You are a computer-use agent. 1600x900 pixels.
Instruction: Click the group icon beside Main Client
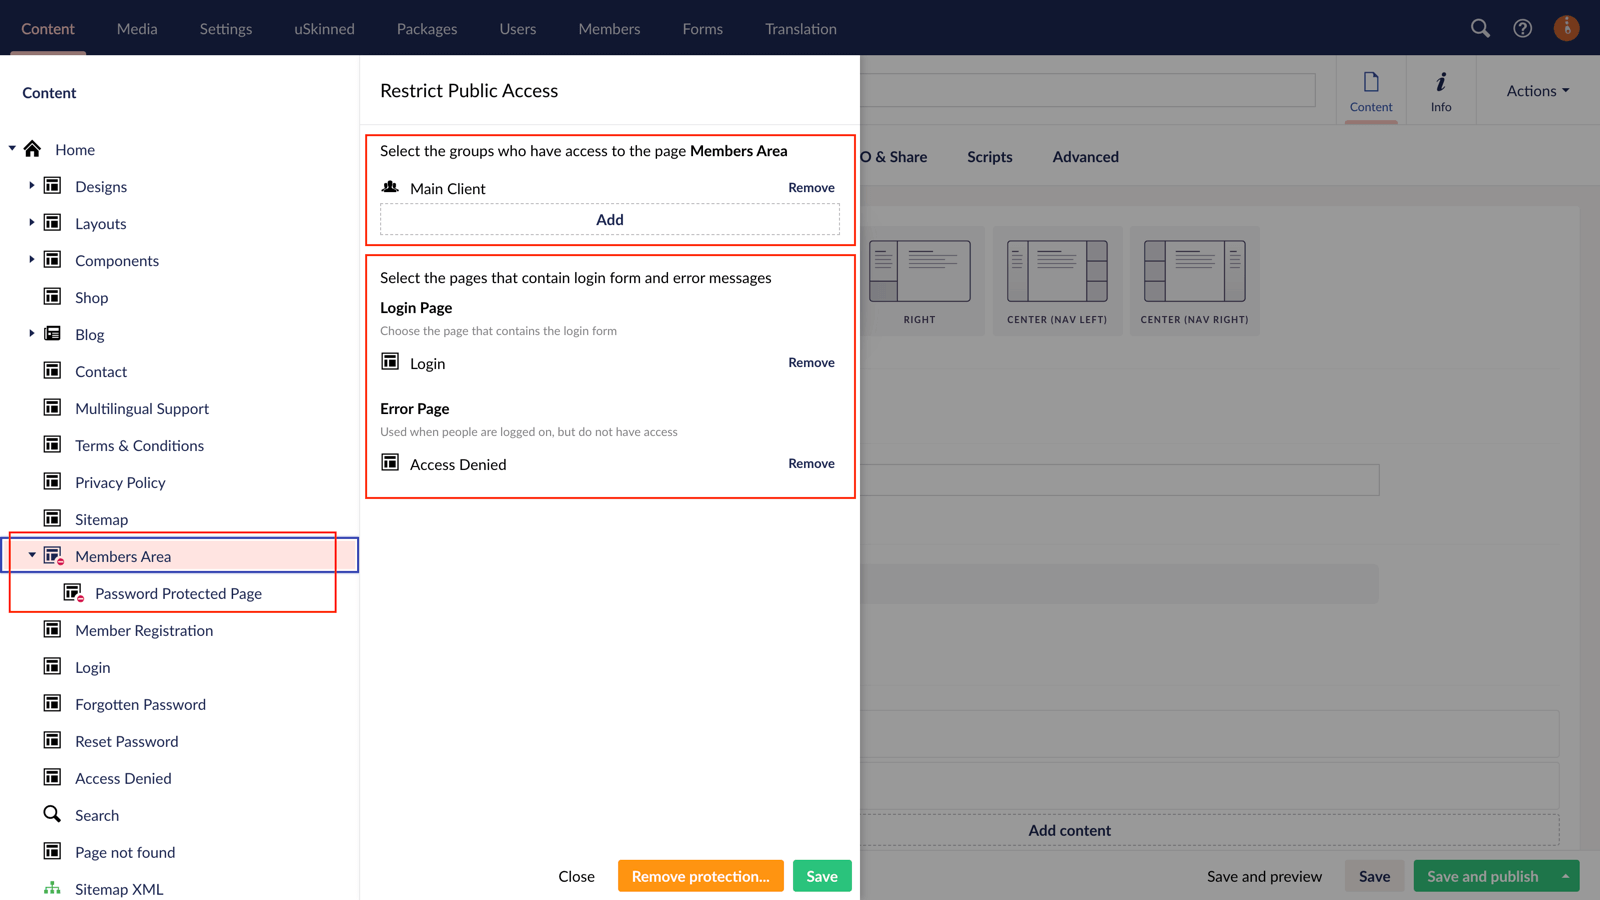click(x=388, y=187)
